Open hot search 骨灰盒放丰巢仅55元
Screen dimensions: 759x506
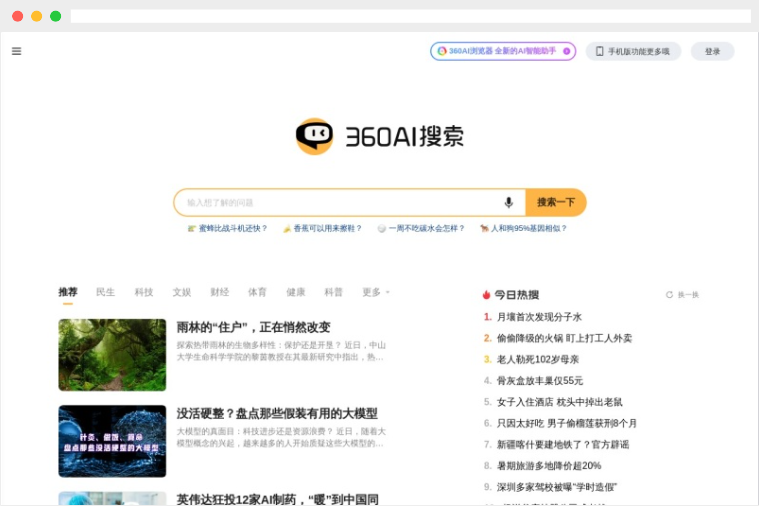540,381
